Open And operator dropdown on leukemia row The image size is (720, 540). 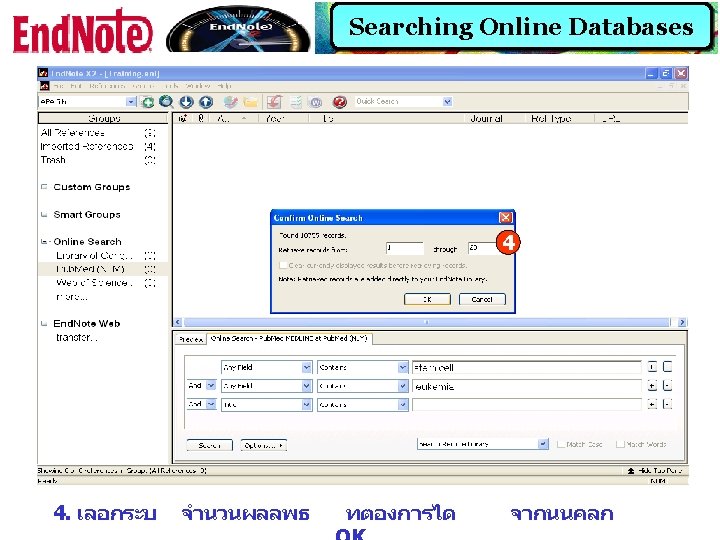tap(211, 386)
